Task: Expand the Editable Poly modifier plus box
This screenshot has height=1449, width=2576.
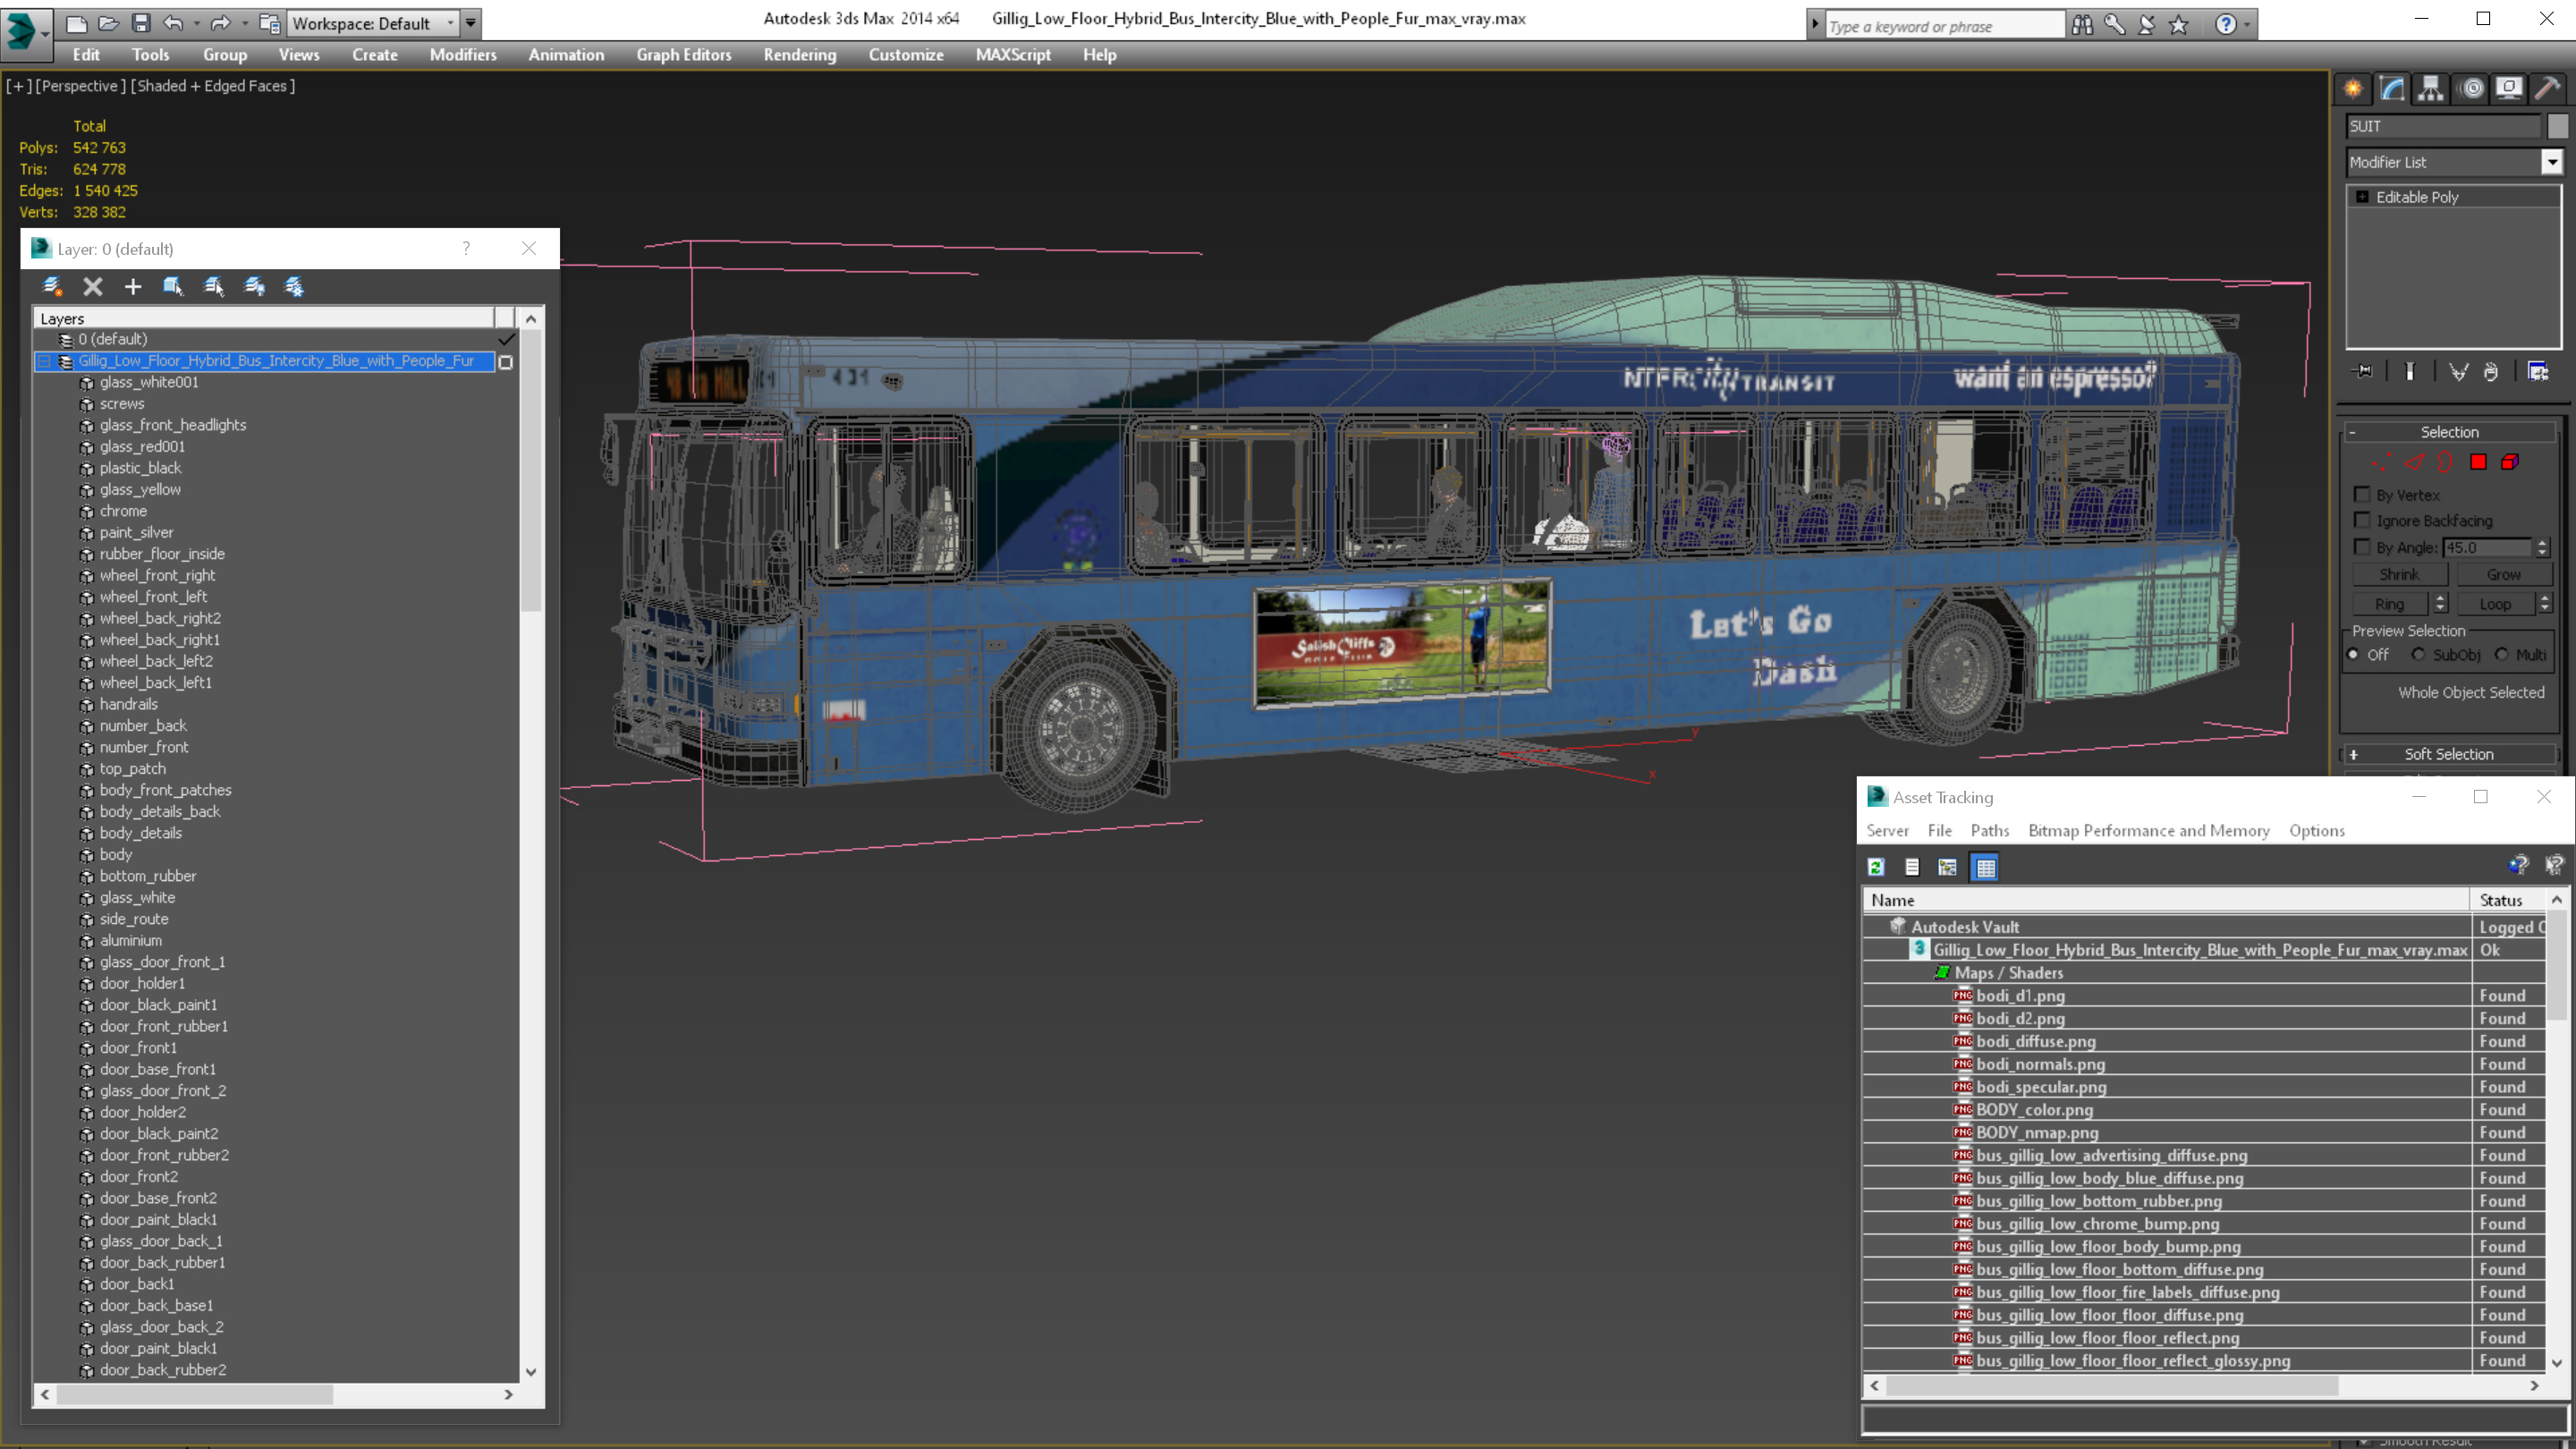Action: point(2362,197)
